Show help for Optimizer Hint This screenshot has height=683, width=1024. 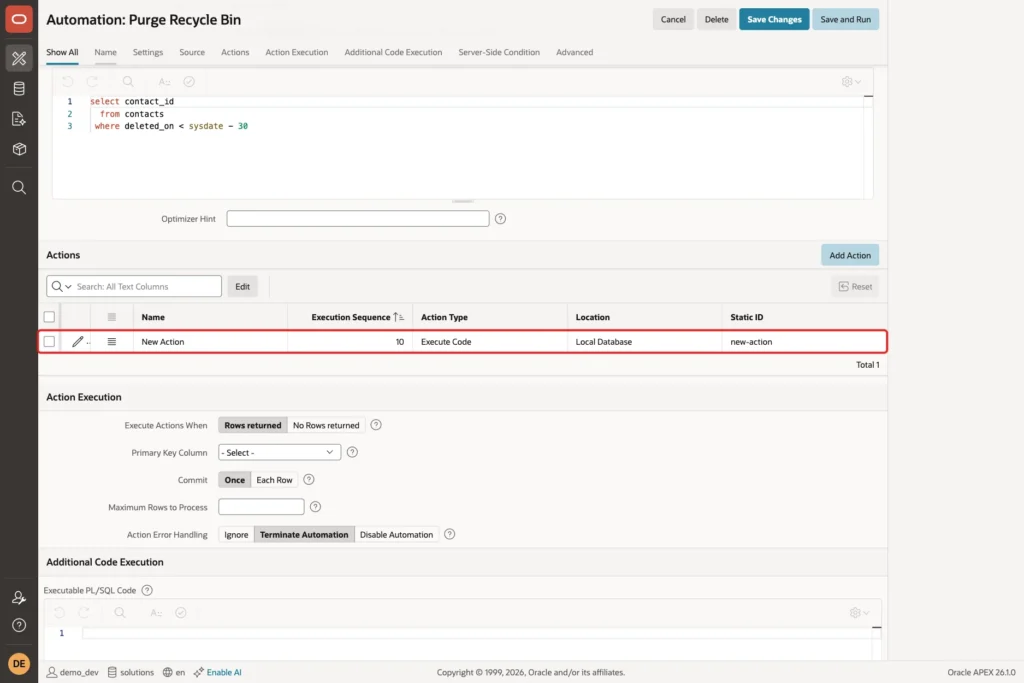pos(500,219)
